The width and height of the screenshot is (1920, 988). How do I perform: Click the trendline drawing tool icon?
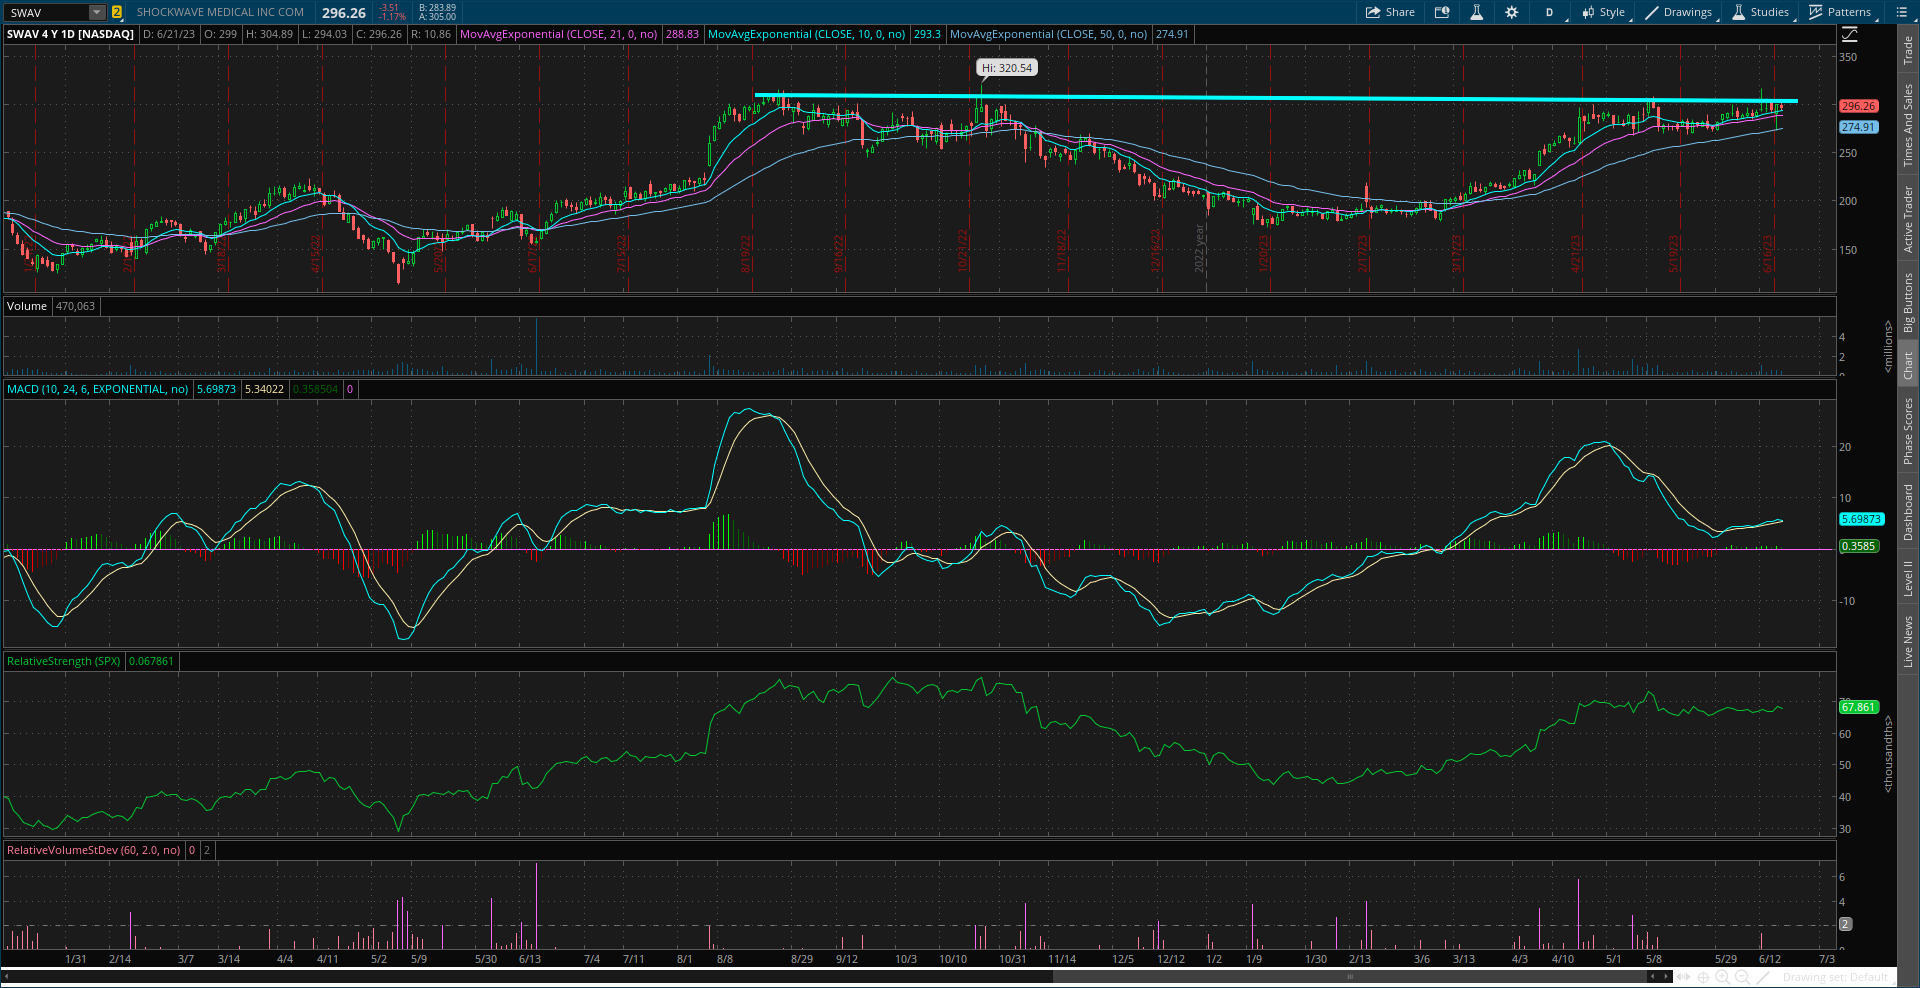click(x=1763, y=977)
